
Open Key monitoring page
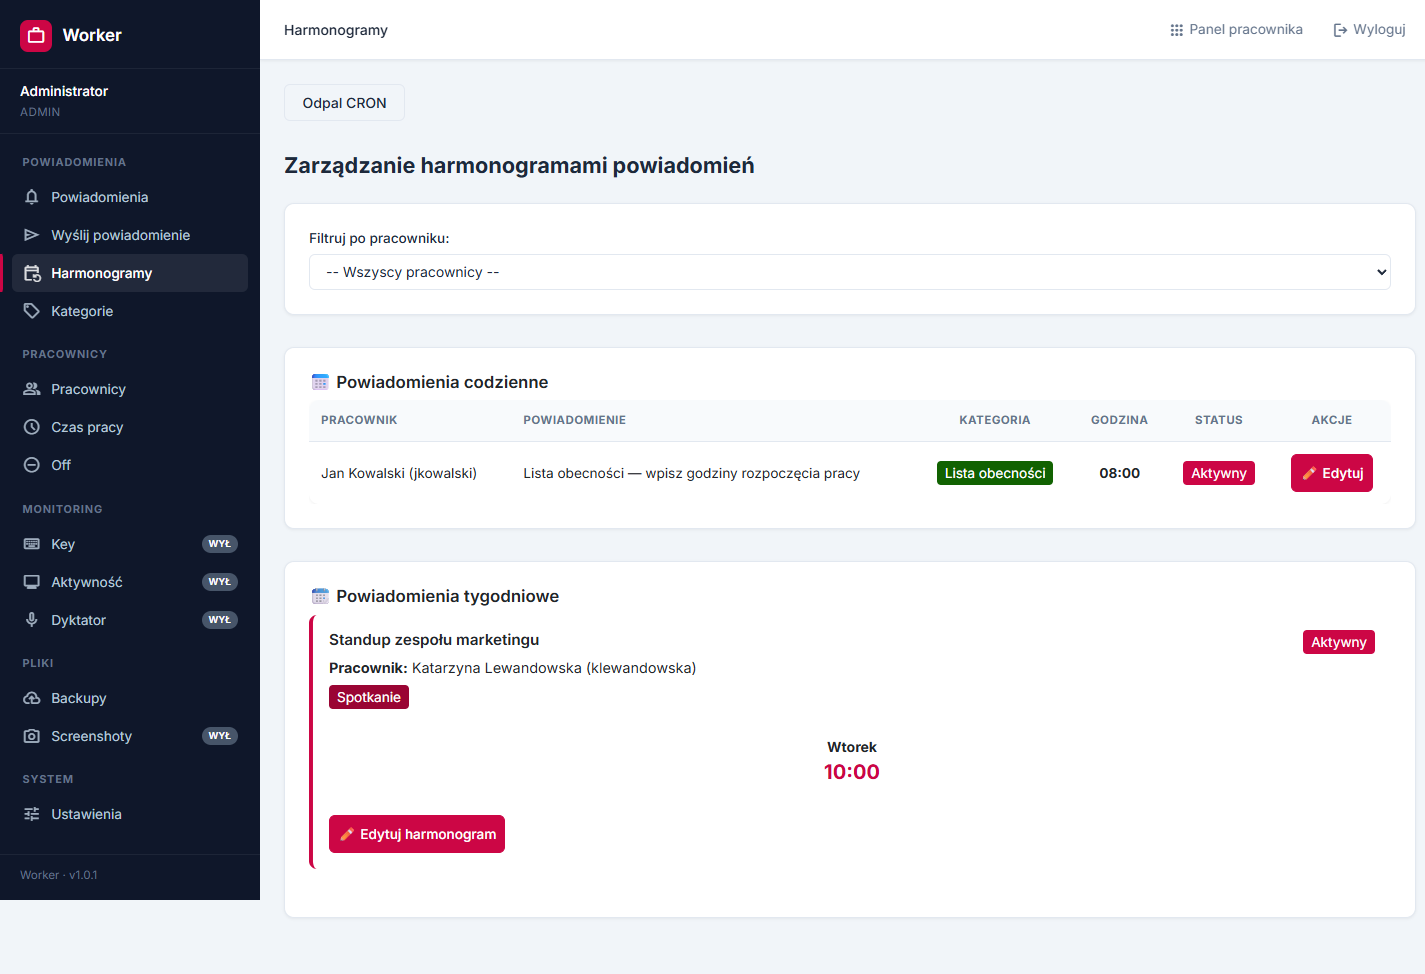(130, 544)
